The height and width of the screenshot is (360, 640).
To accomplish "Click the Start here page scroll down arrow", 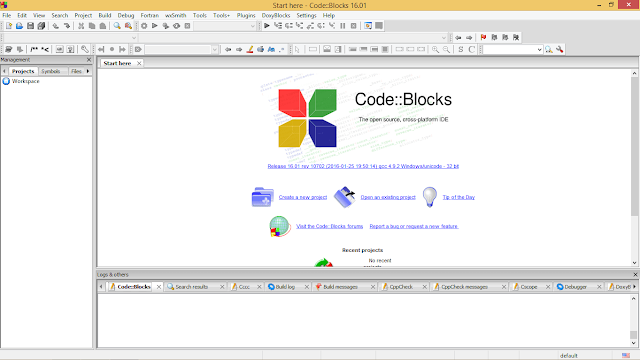I will pos(634,263).
